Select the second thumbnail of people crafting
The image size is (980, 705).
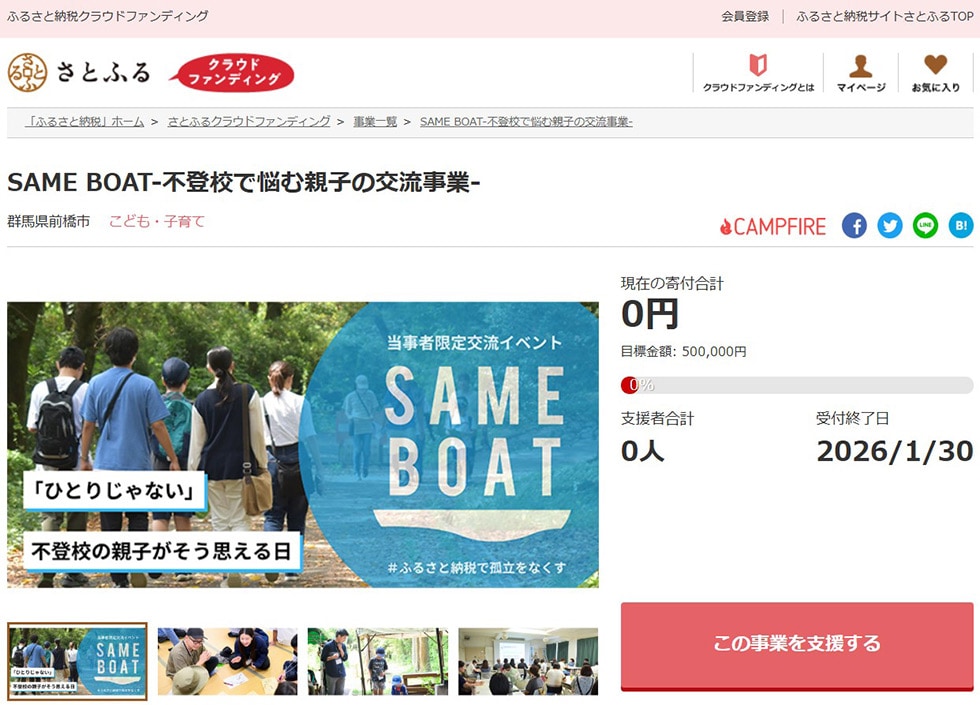(x=227, y=661)
